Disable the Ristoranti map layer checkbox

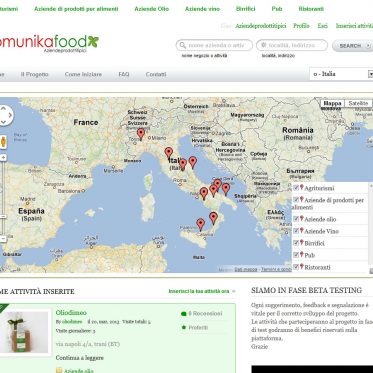point(295,267)
